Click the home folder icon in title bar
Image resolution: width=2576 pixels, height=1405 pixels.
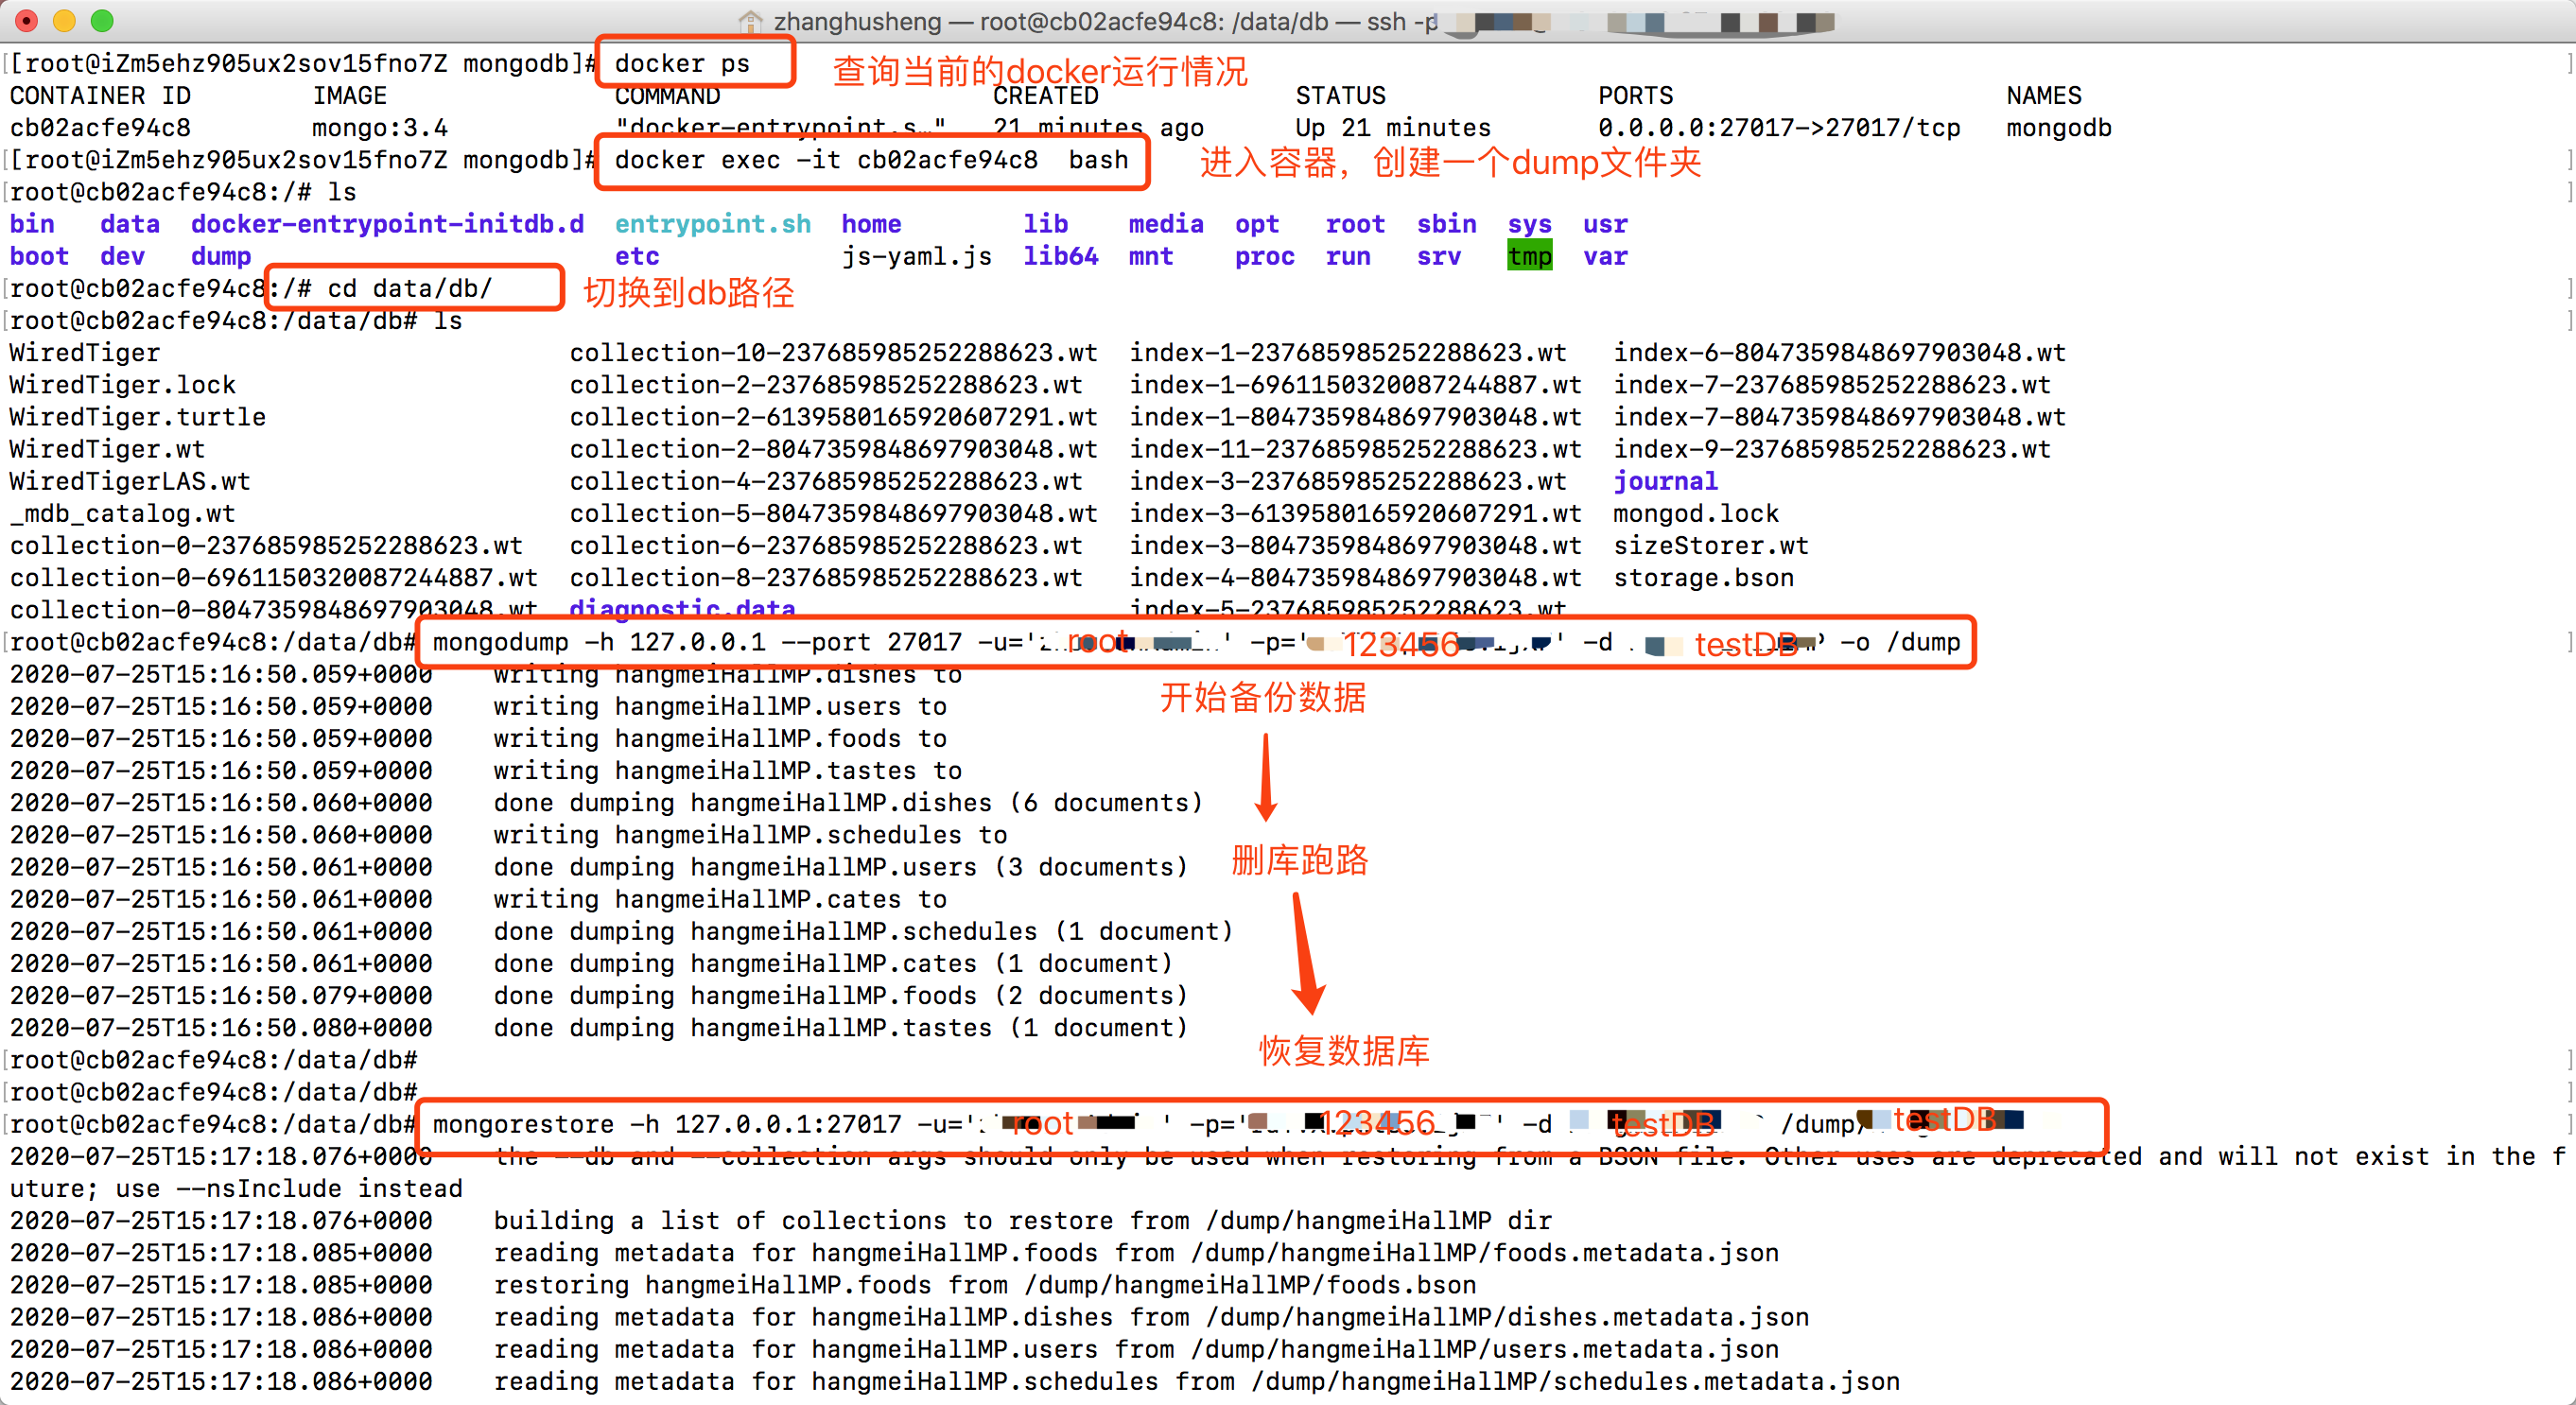(x=750, y=21)
